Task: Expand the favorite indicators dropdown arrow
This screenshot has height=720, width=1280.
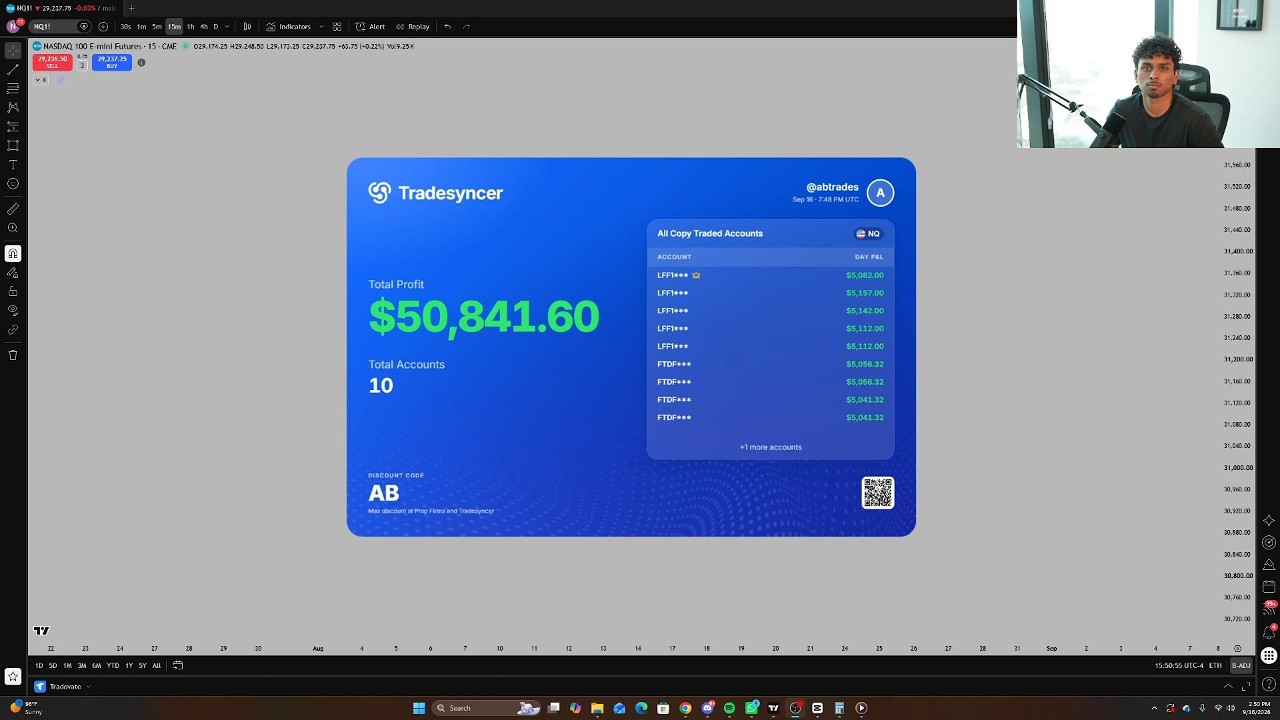Action: click(321, 26)
